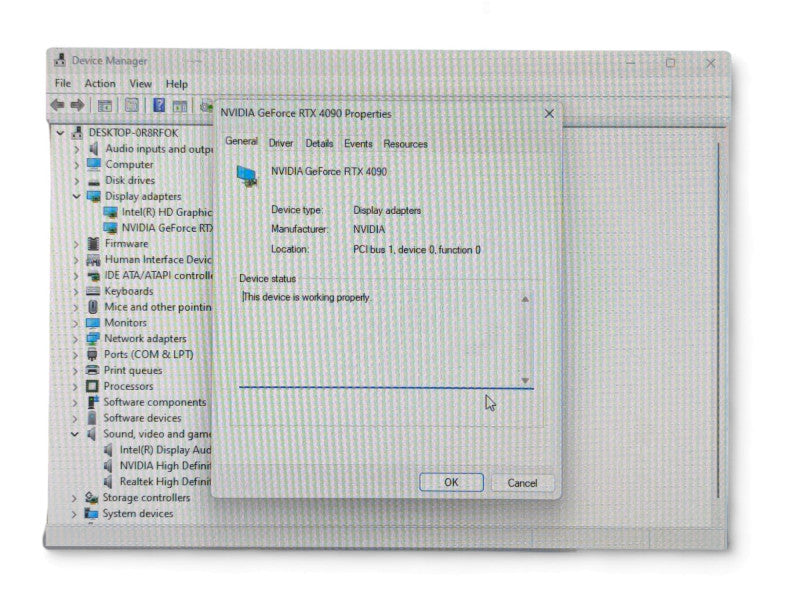Expand the Print queues node
Image resolution: width=800 pixels, height=602 pixels.
(x=75, y=371)
